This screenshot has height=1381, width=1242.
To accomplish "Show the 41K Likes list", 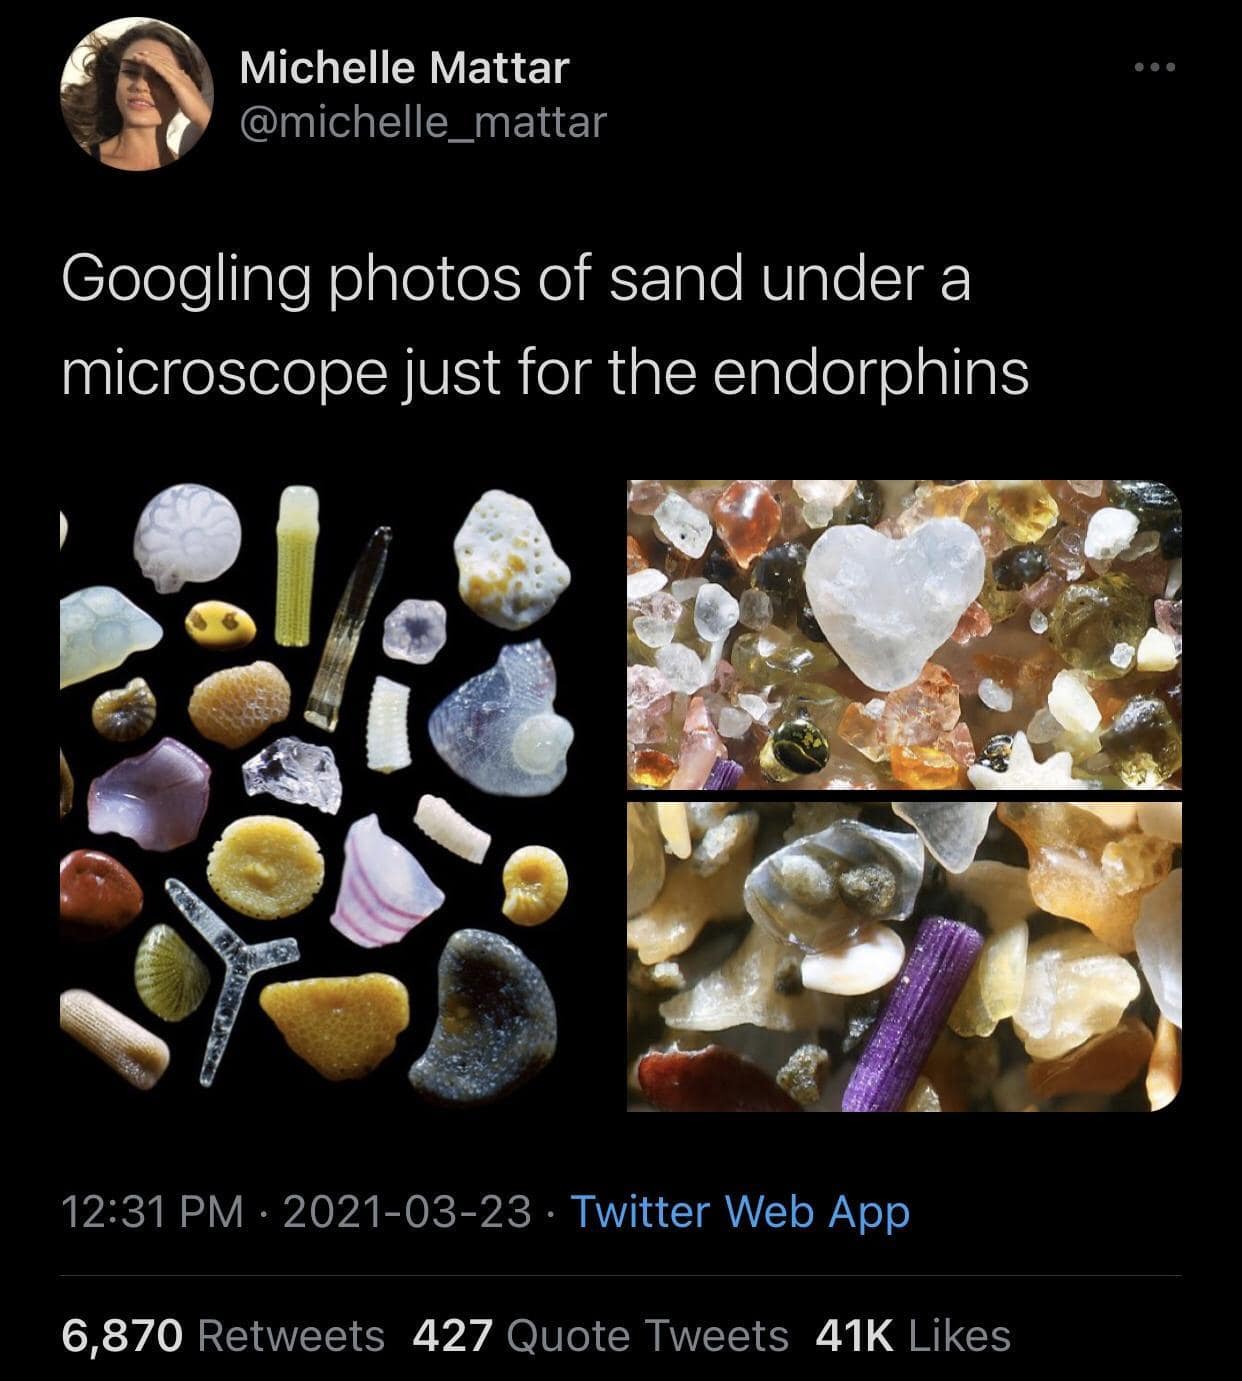I will pyautogui.click(x=913, y=1335).
